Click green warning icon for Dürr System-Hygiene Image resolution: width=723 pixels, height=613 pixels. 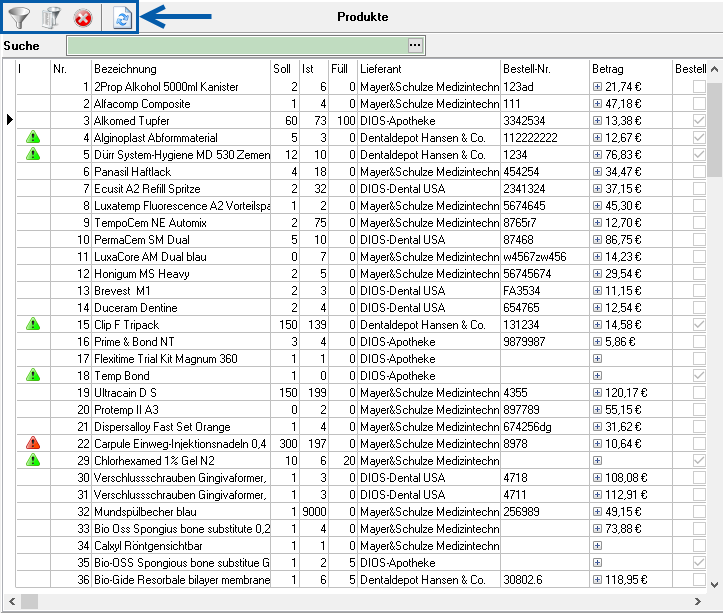(x=33, y=154)
